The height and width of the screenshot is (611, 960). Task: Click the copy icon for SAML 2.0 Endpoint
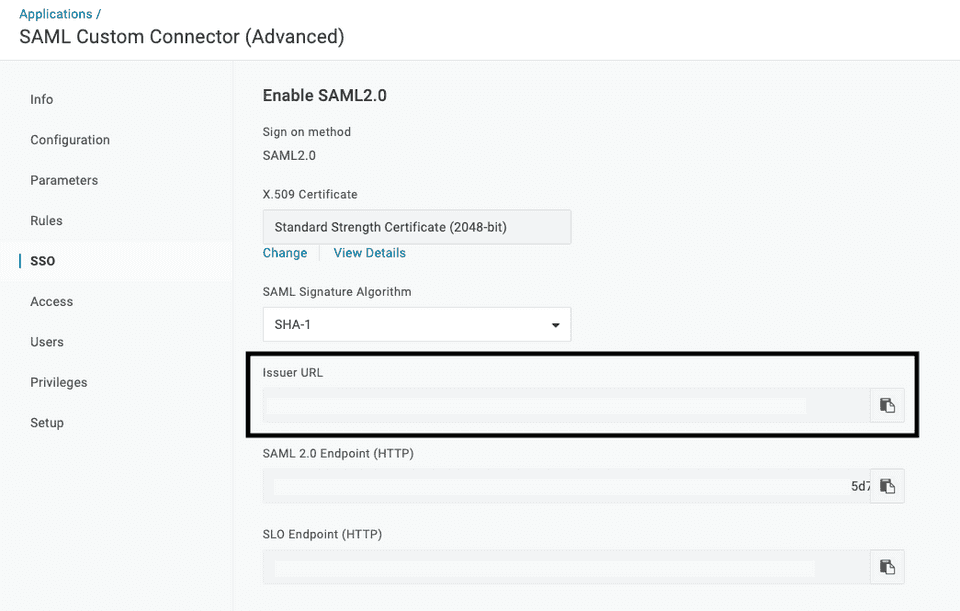point(887,486)
